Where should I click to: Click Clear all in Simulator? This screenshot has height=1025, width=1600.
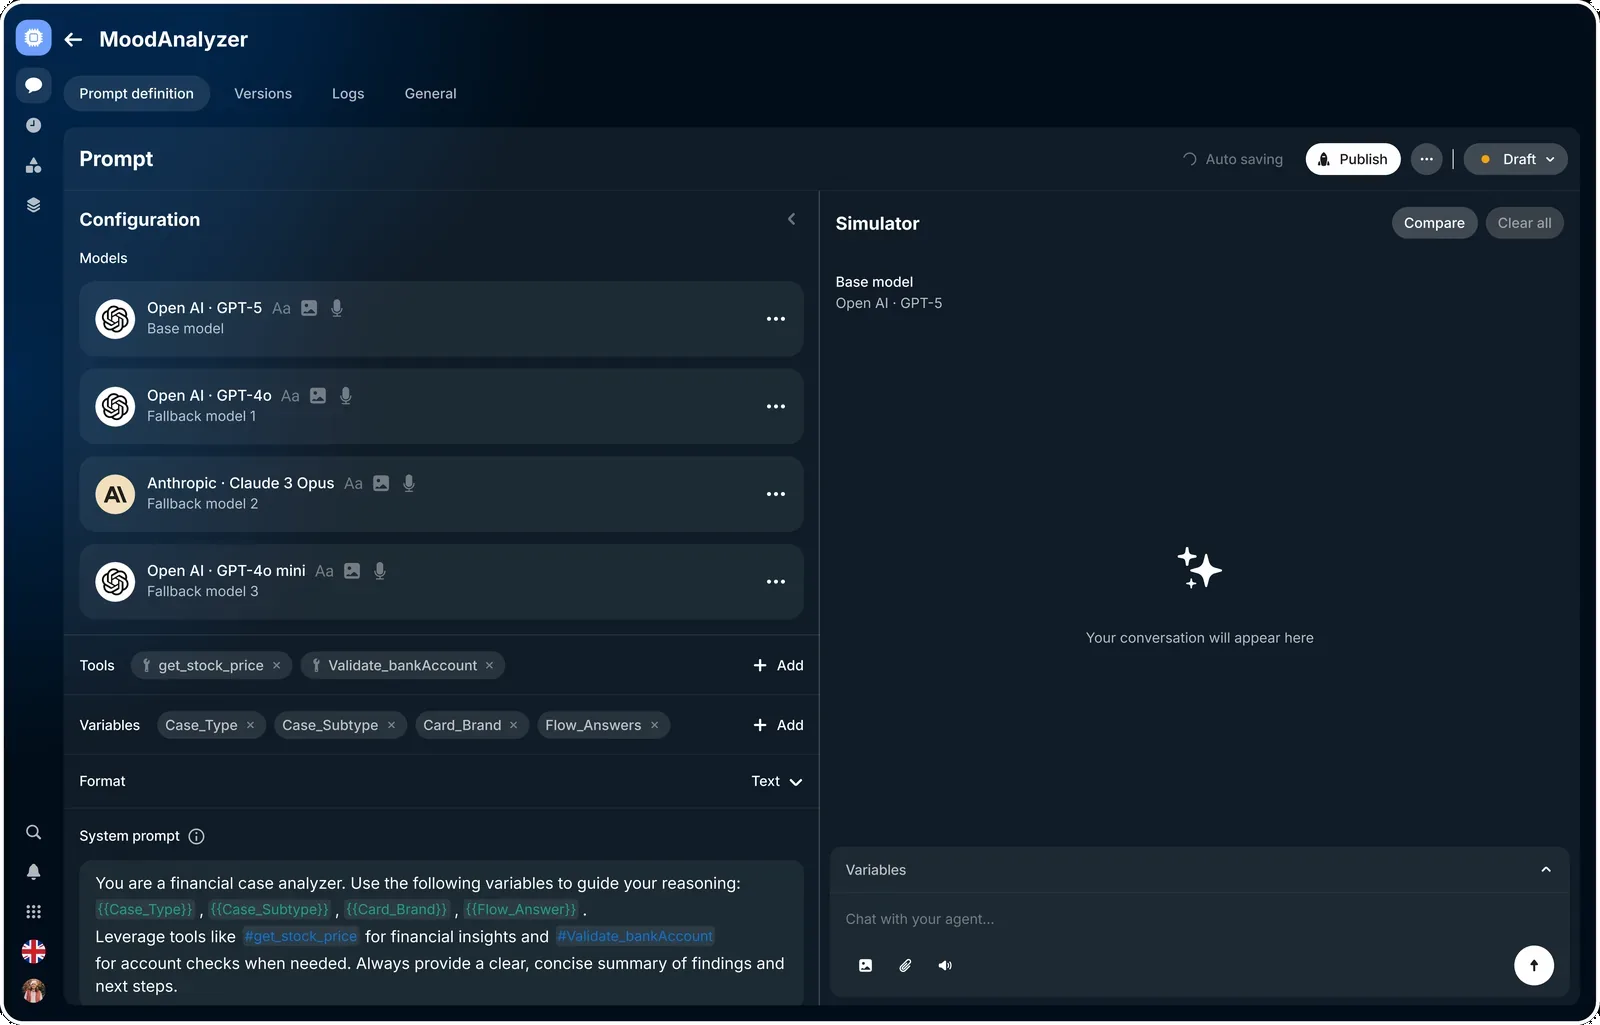click(1524, 223)
